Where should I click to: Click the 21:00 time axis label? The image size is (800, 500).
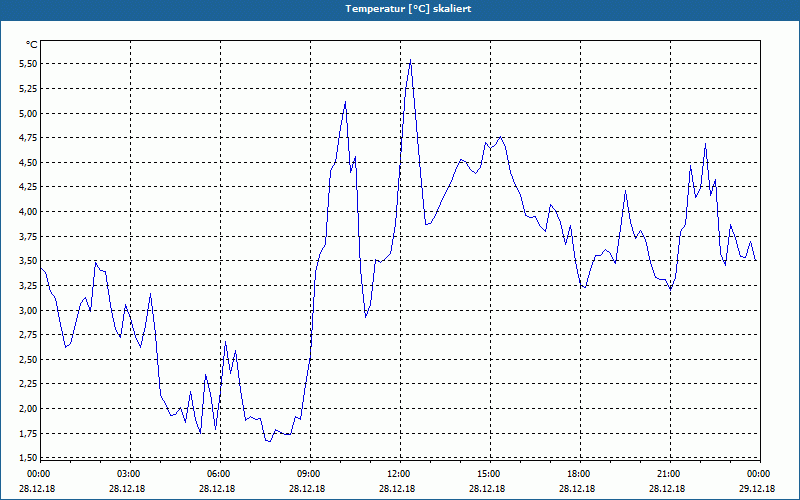pos(668,474)
